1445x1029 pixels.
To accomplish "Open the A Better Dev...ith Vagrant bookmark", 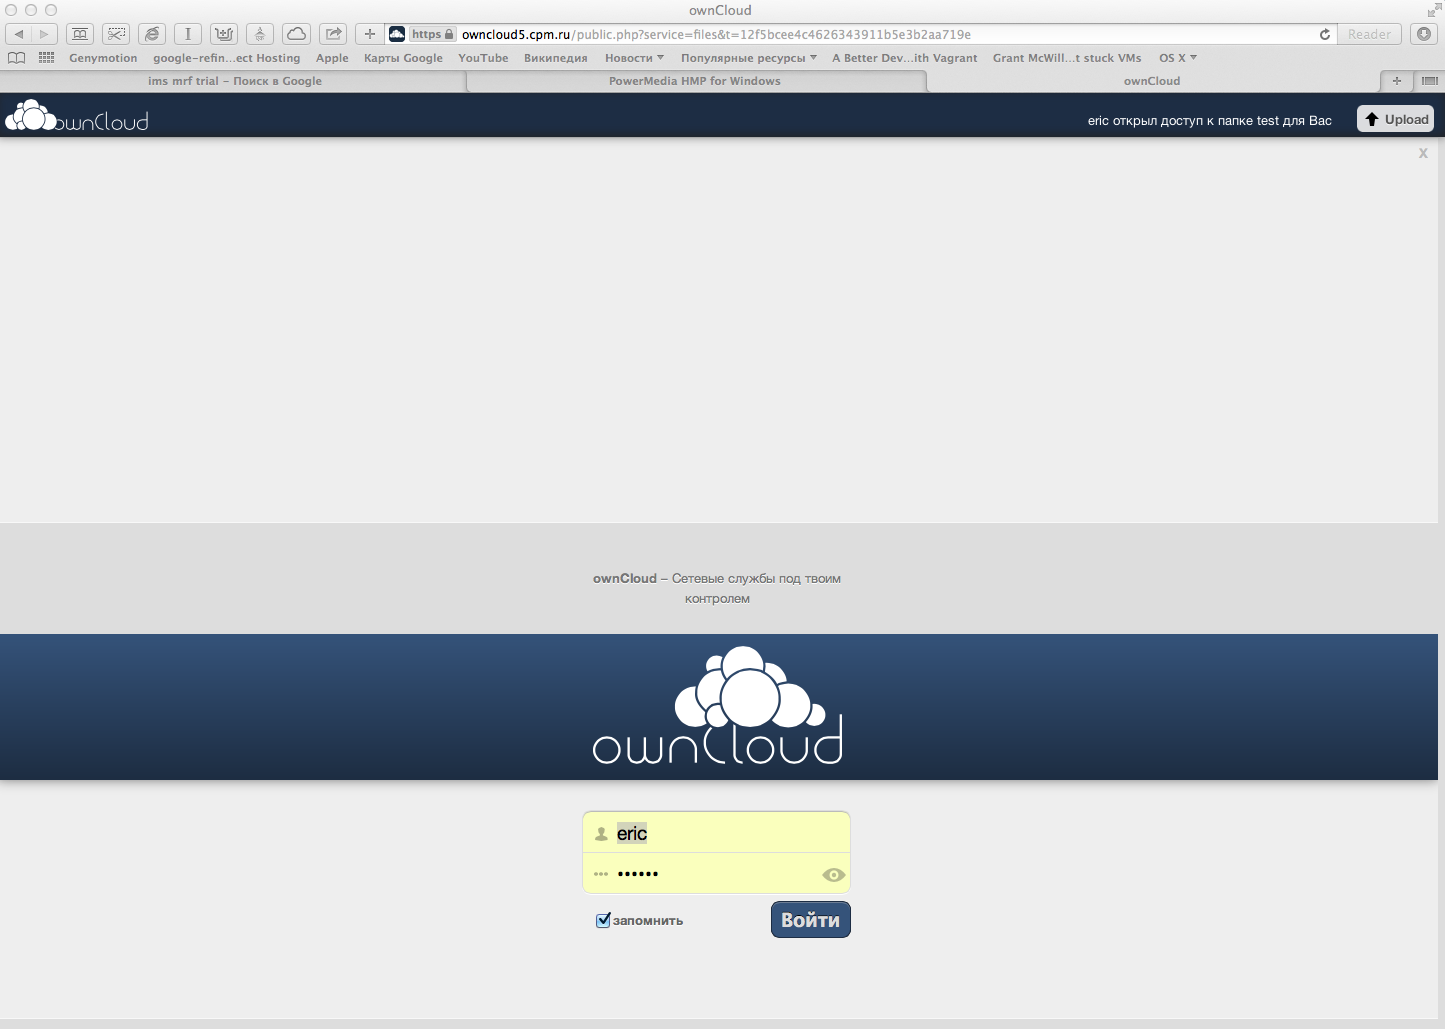I will pos(905,58).
